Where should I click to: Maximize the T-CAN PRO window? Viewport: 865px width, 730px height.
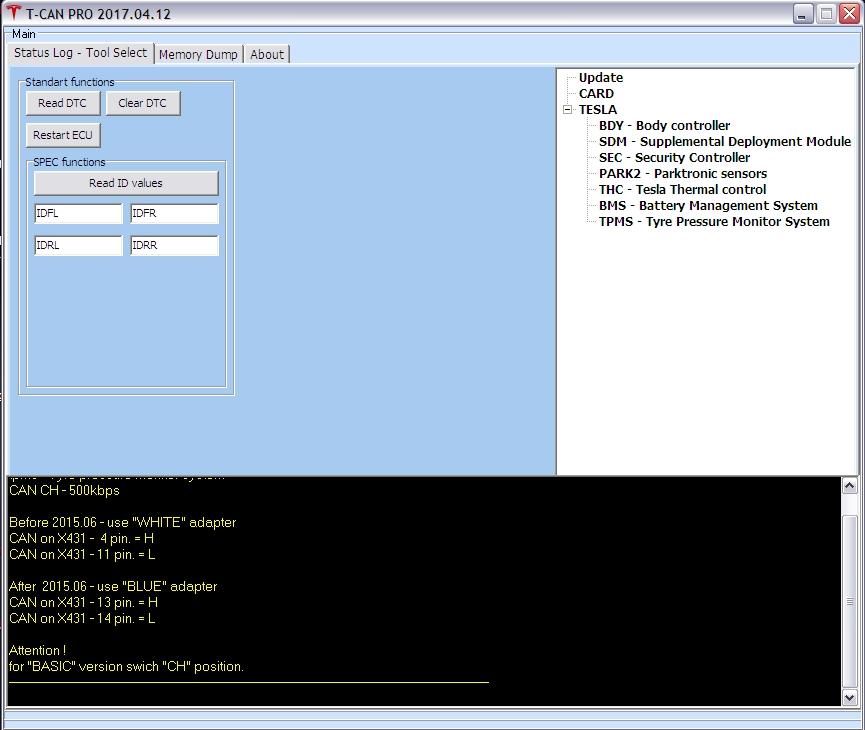(826, 13)
